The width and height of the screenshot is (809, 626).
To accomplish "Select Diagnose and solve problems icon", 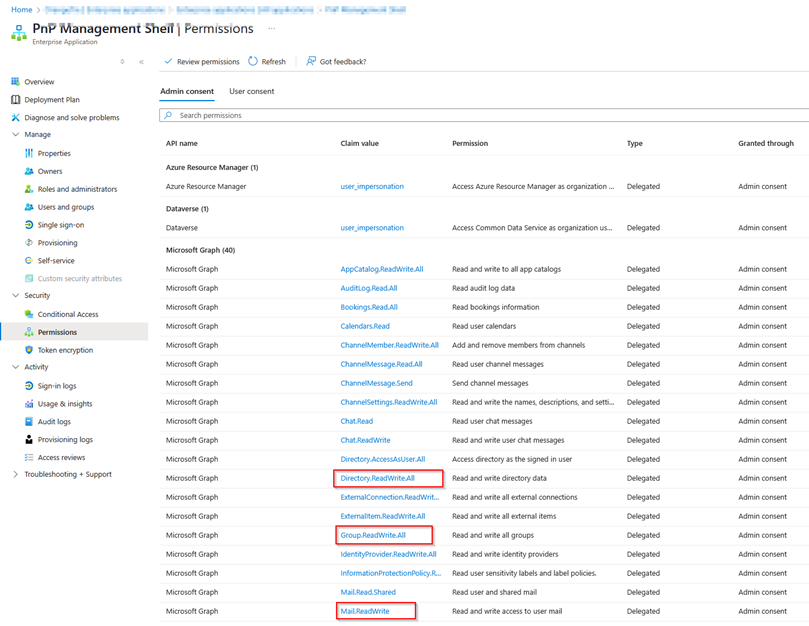I will point(15,118).
